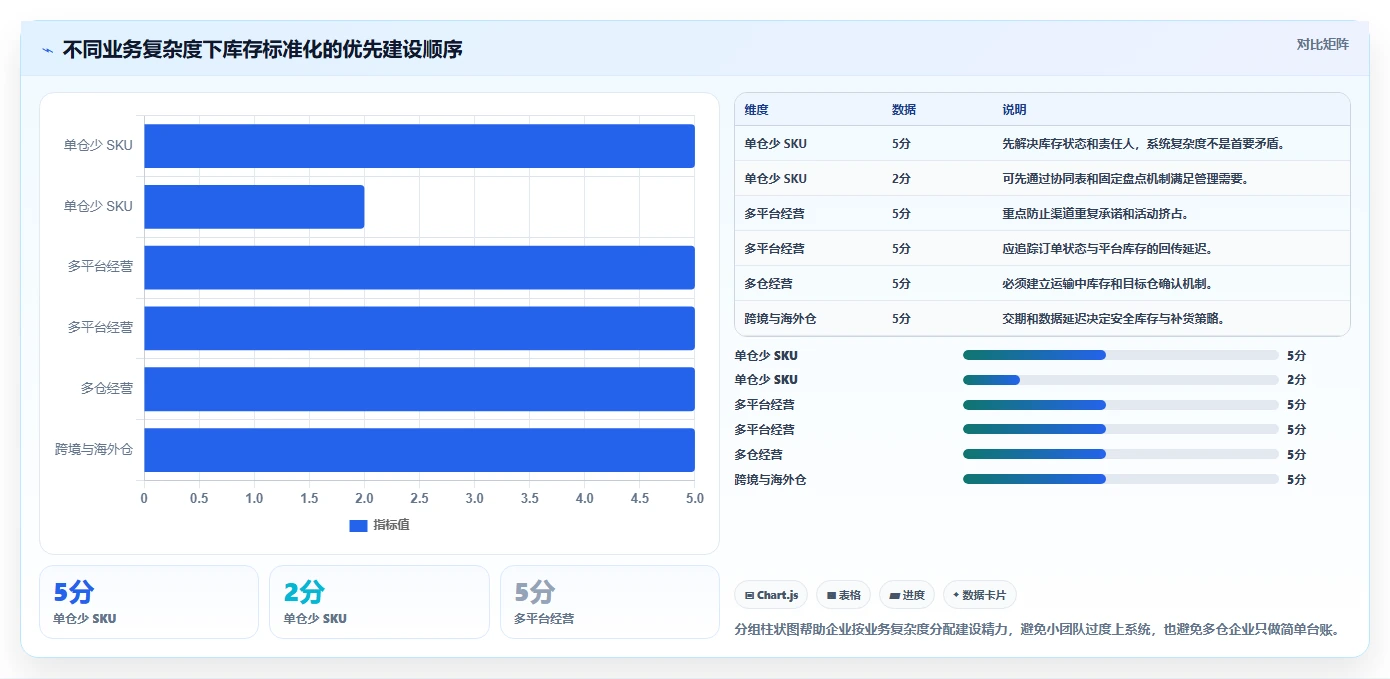Select the cell 可先通过协同表和固定盘点机制满足管理需要
The height and width of the screenshot is (679, 1390).
(1127, 179)
